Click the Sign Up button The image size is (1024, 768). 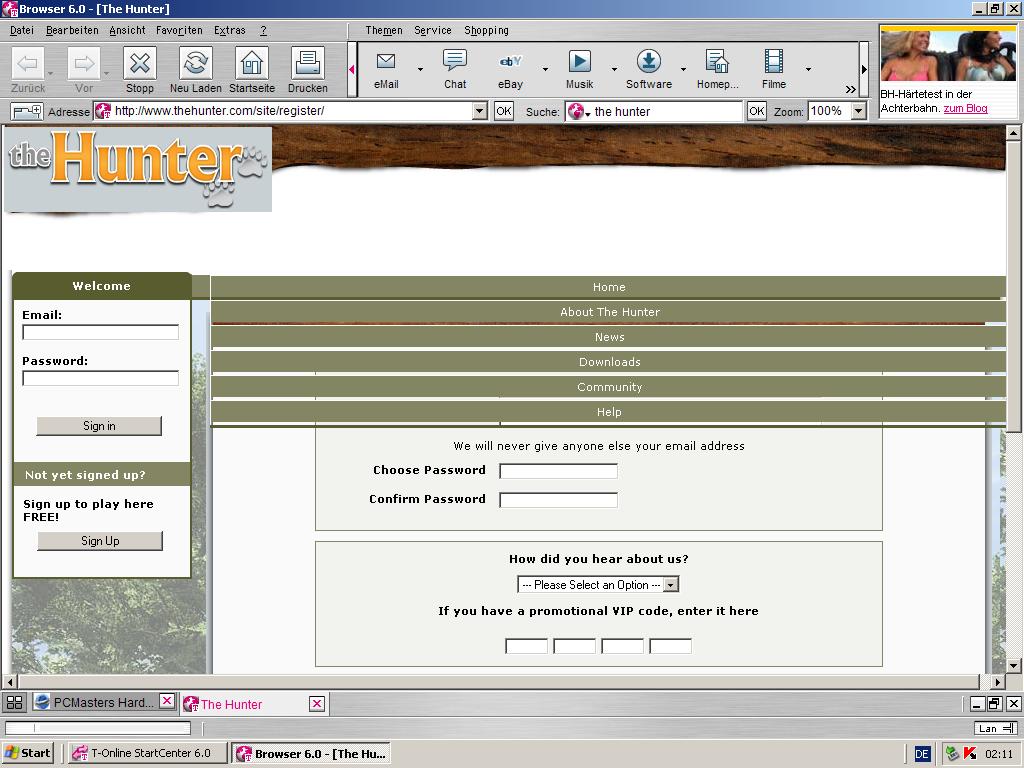point(100,541)
